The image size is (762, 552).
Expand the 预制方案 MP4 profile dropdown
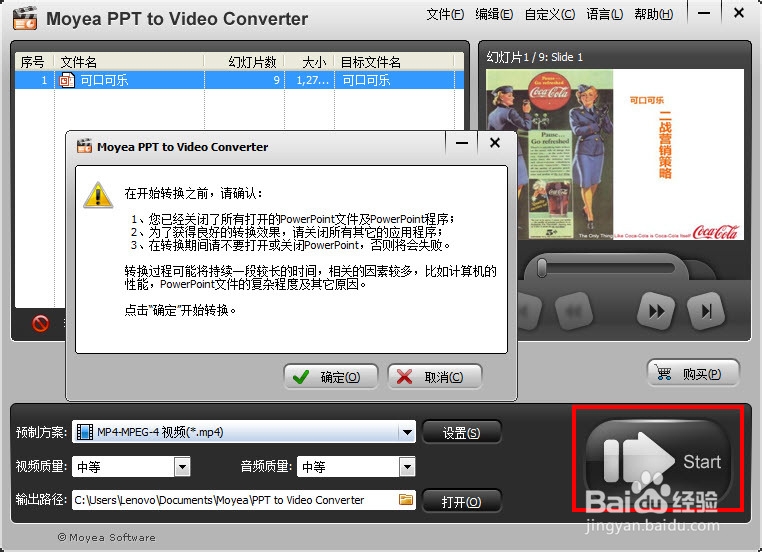tap(407, 431)
